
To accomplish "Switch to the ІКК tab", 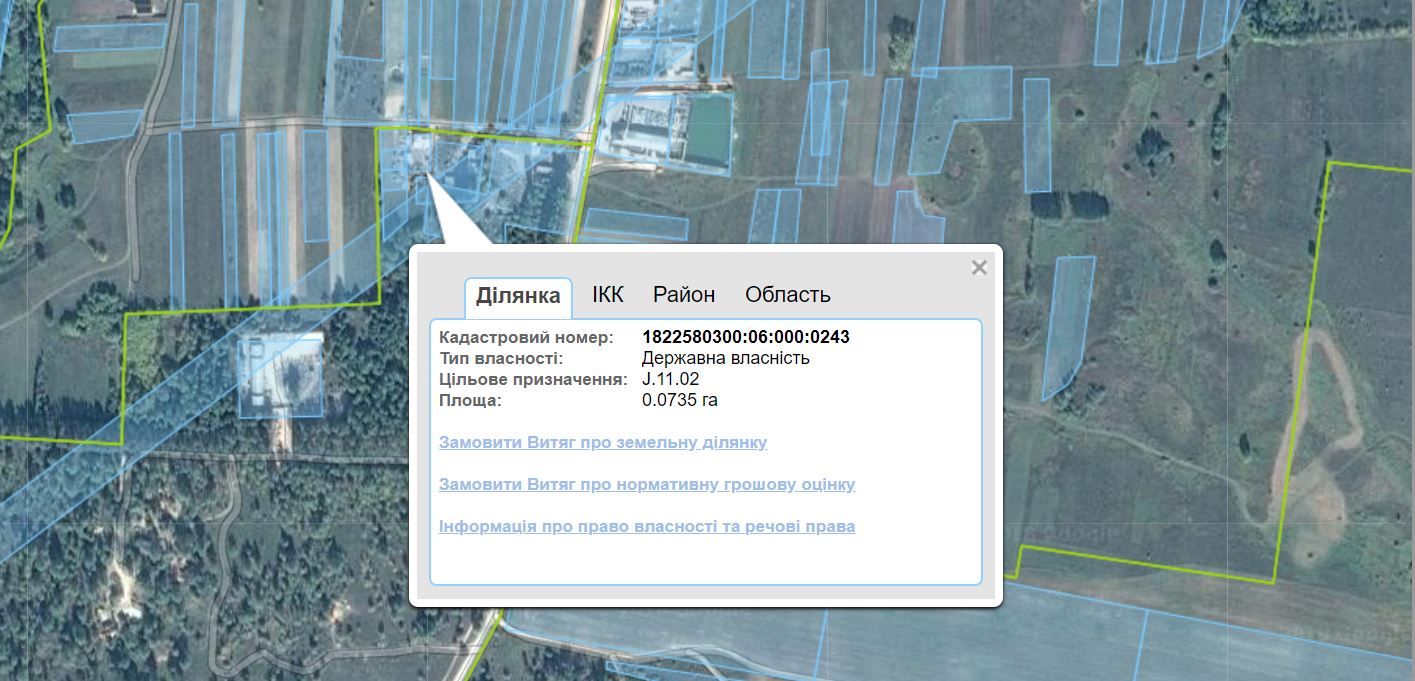I will [x=607, y=295].
